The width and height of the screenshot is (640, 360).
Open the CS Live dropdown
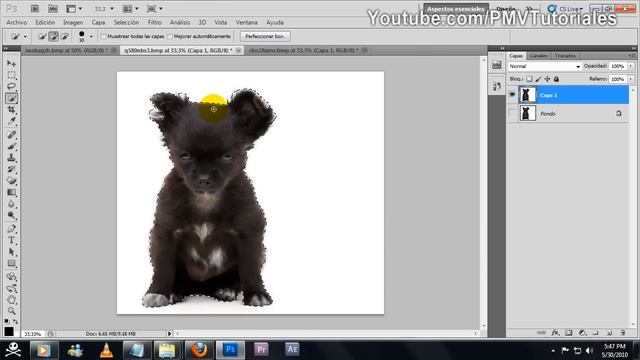[x=566, y=9]
